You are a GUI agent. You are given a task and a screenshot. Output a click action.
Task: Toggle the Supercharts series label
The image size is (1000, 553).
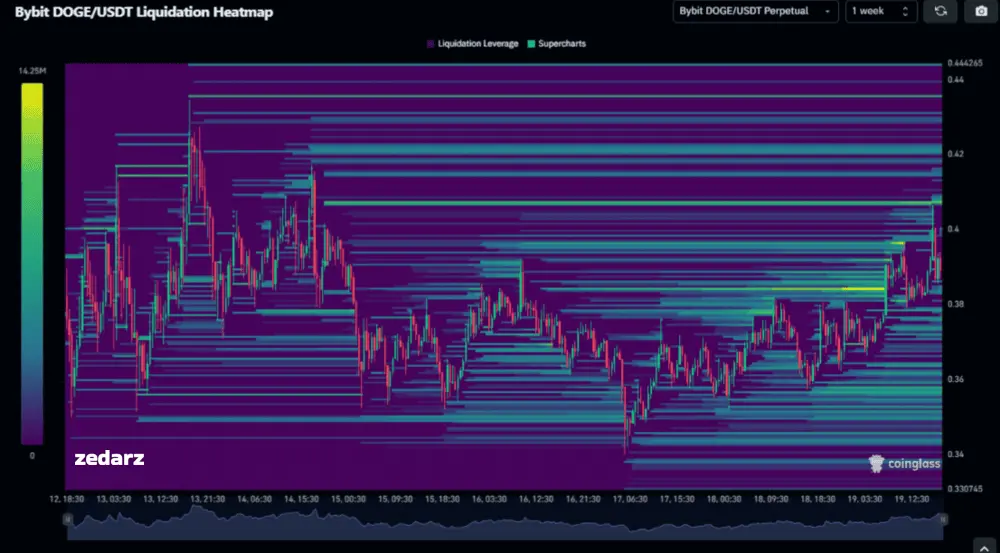(x=562, y=44)
